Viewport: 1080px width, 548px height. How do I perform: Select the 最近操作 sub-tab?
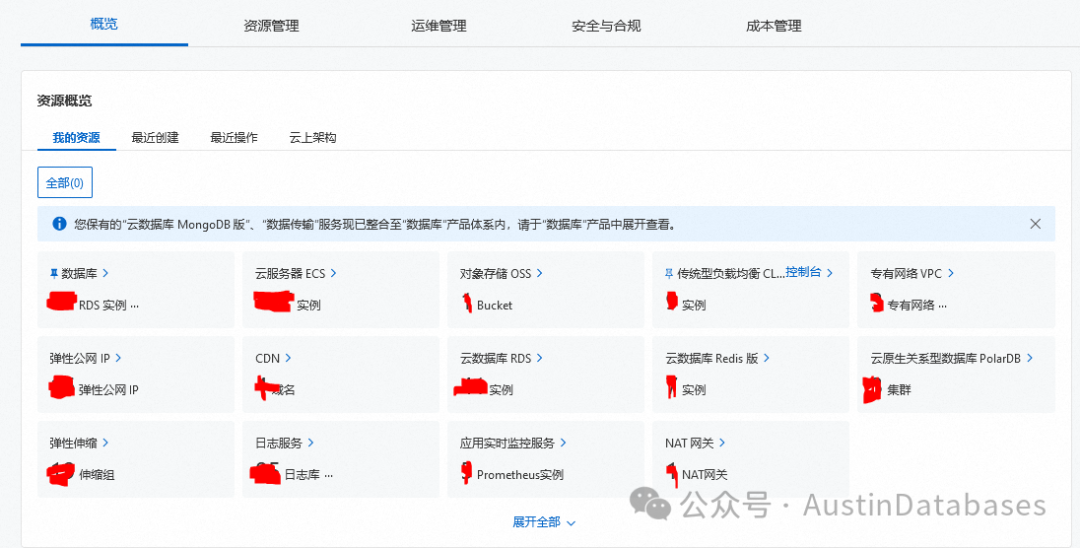pyautogui.click(x=234, y=137)
